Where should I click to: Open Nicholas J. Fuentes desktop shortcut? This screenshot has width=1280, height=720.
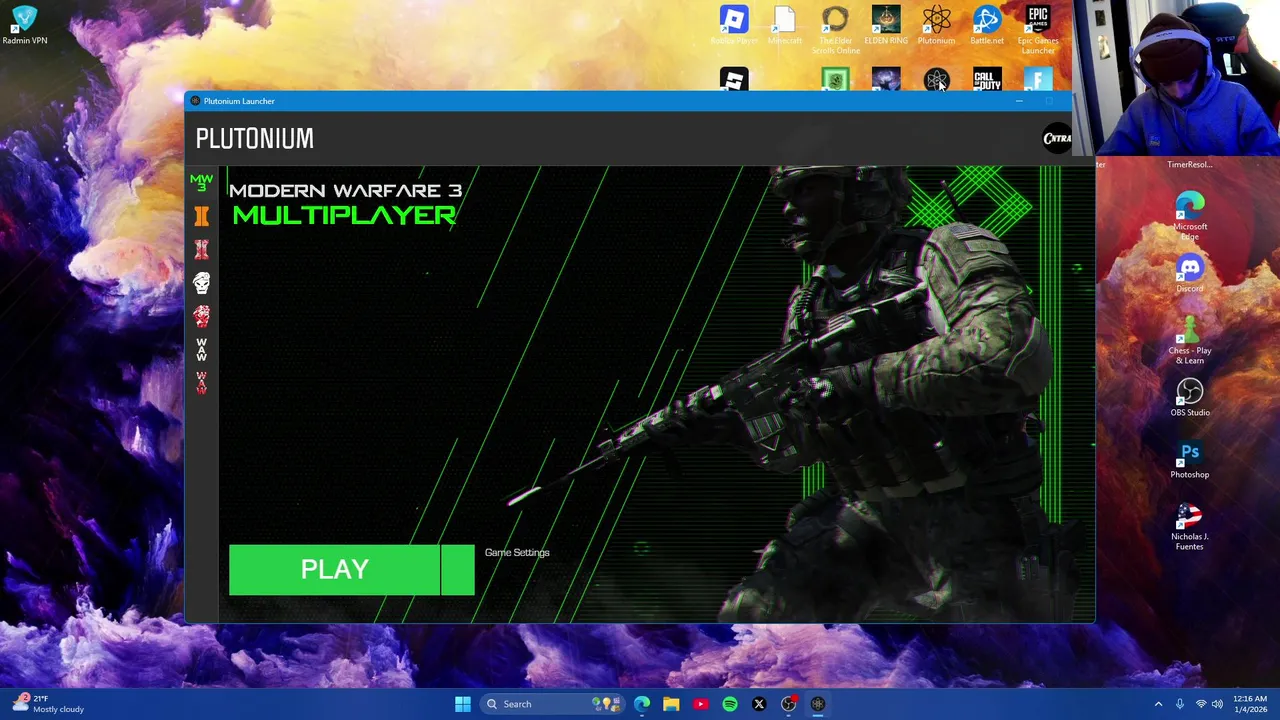(x=1190, y=526)
